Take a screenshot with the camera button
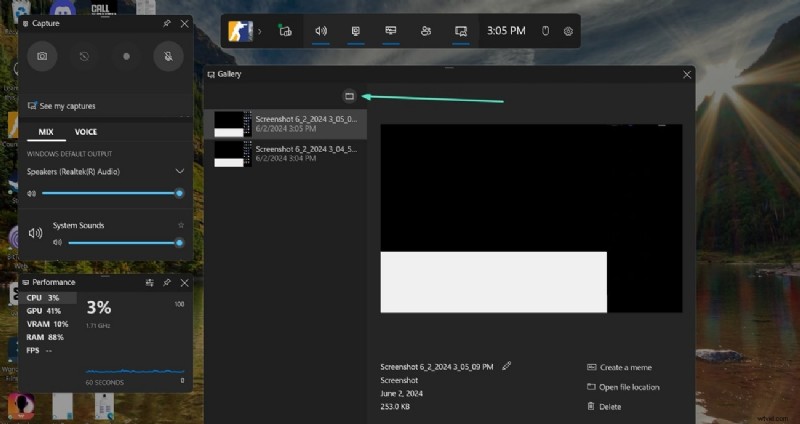 pos(42,57)
